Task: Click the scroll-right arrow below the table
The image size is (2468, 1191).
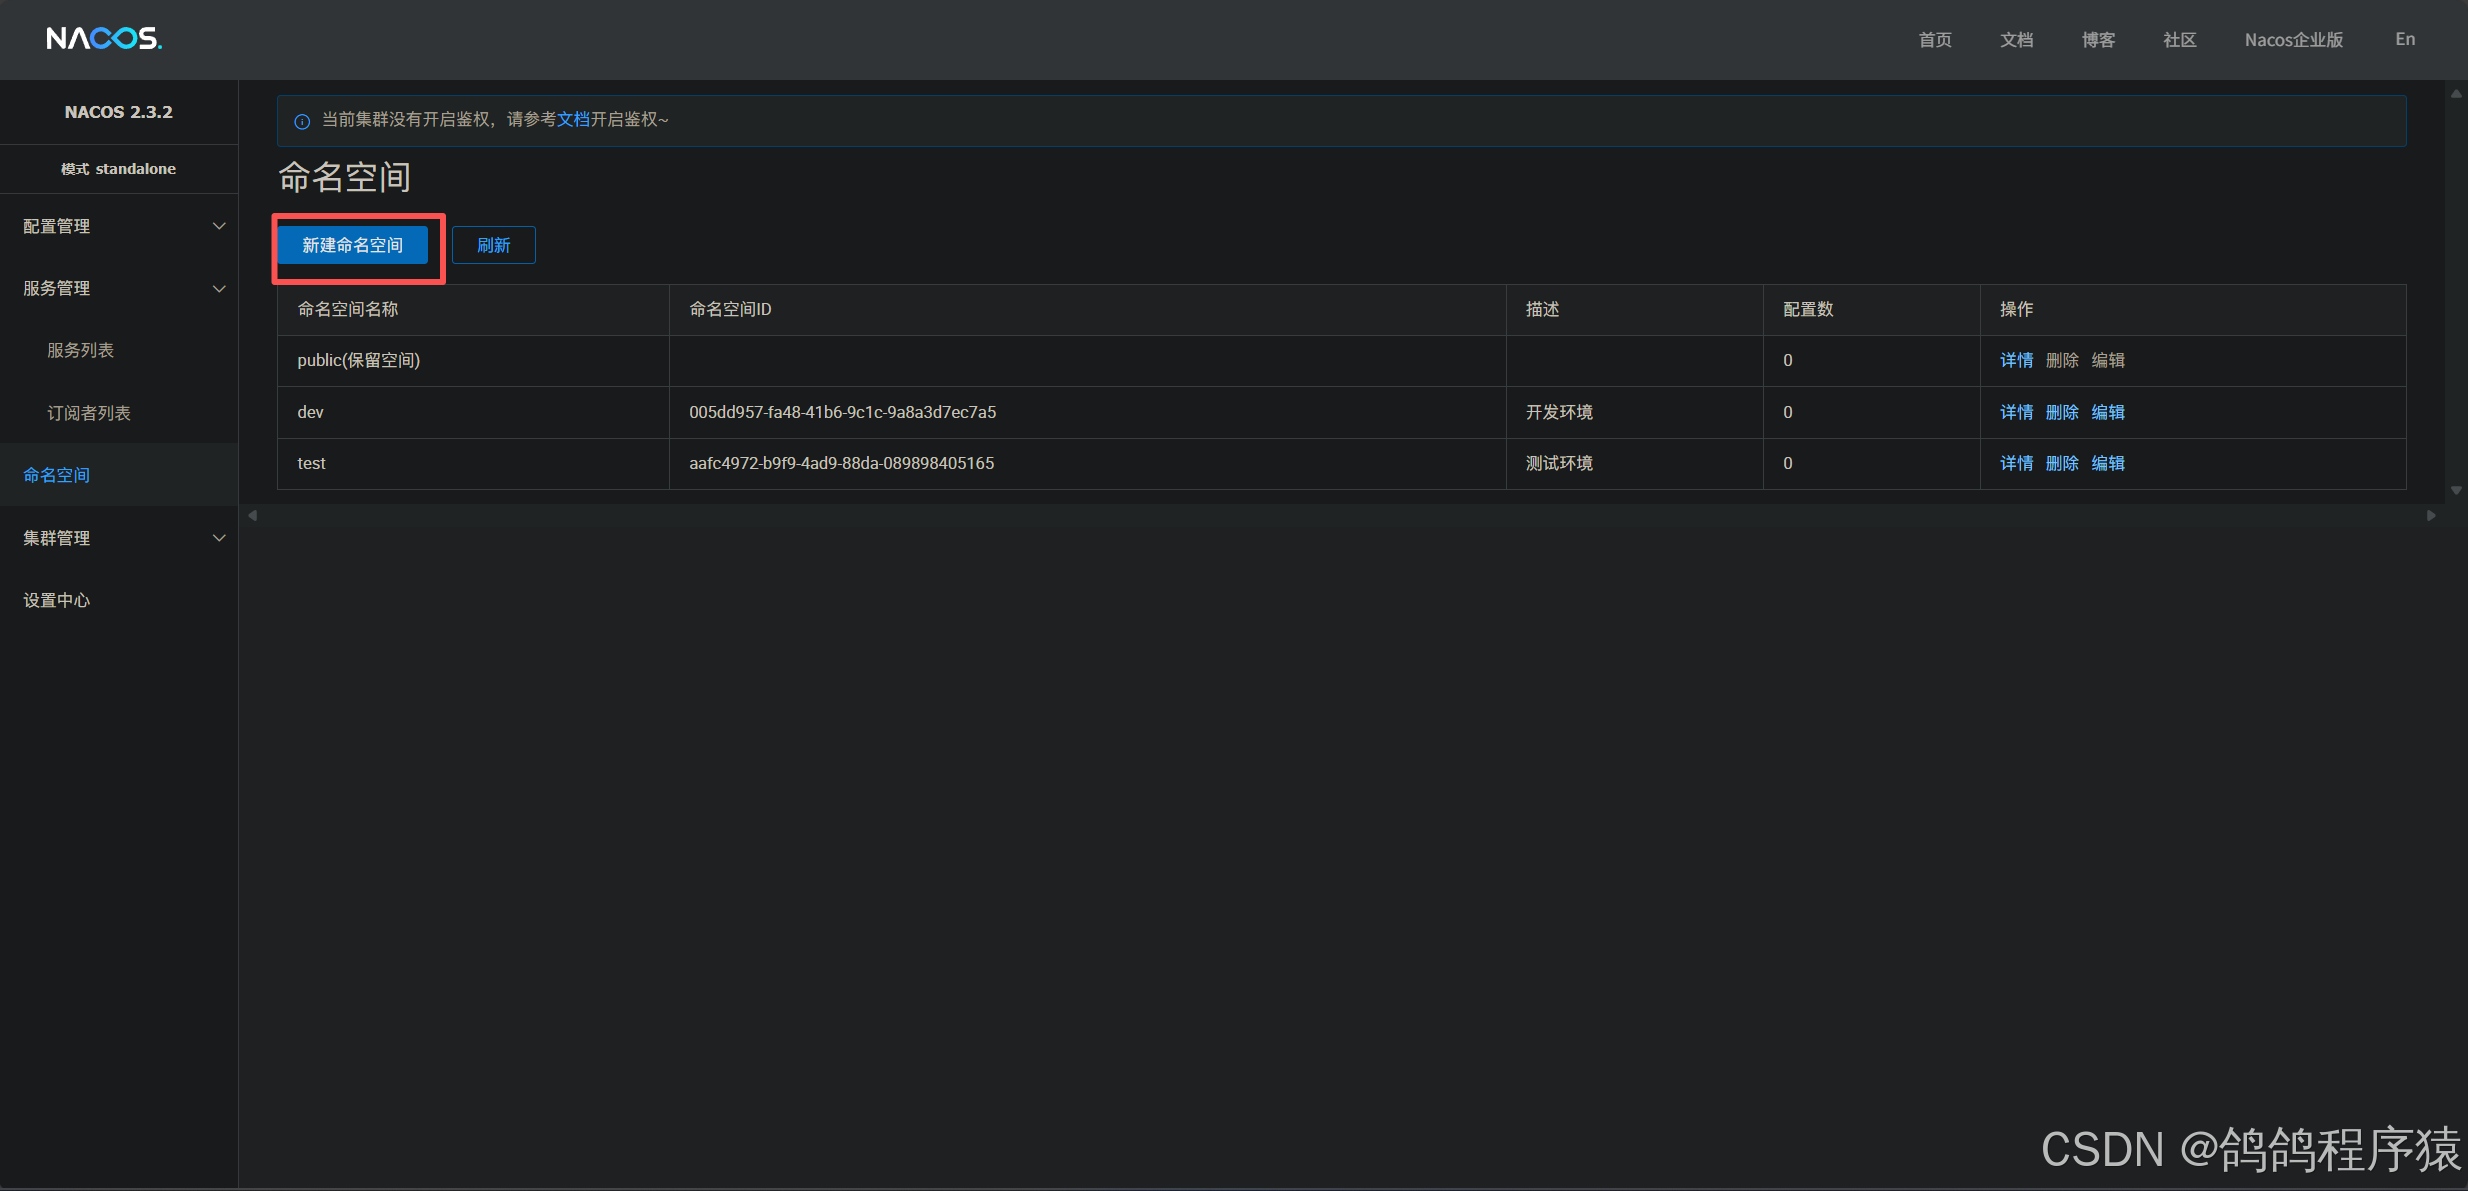Action: coord(2431,515)
